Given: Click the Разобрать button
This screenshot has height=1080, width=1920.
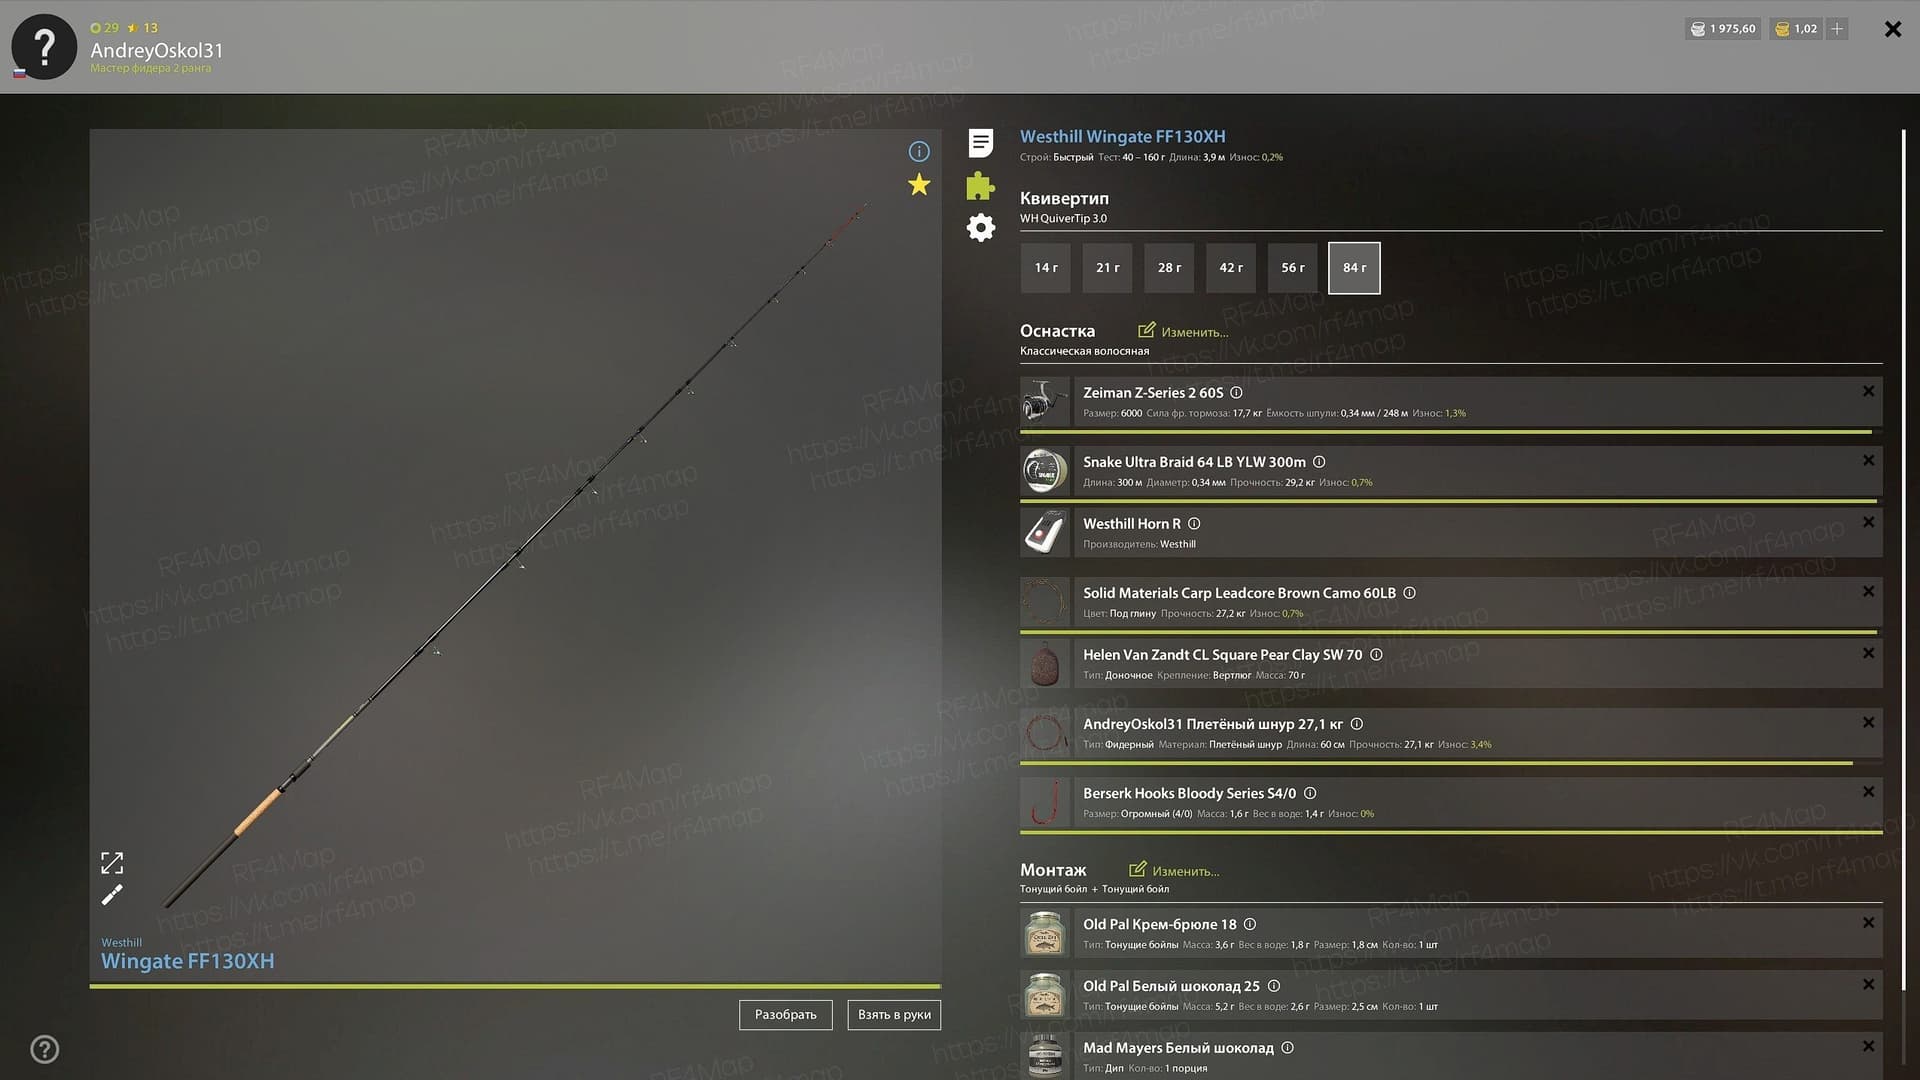Looking at the screenshot, I should [x=786, y=1014].
